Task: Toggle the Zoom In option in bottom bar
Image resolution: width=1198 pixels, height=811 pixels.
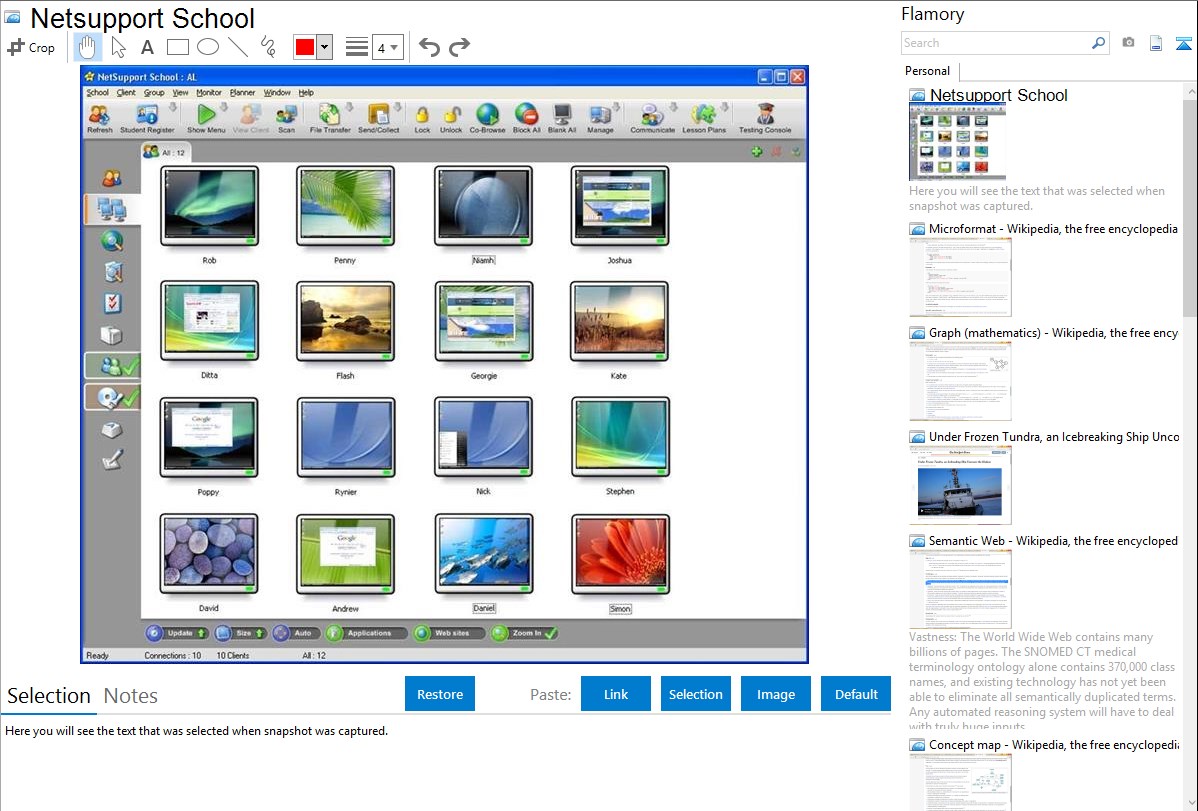Action: pyautogui.click(x=525, y=633)
